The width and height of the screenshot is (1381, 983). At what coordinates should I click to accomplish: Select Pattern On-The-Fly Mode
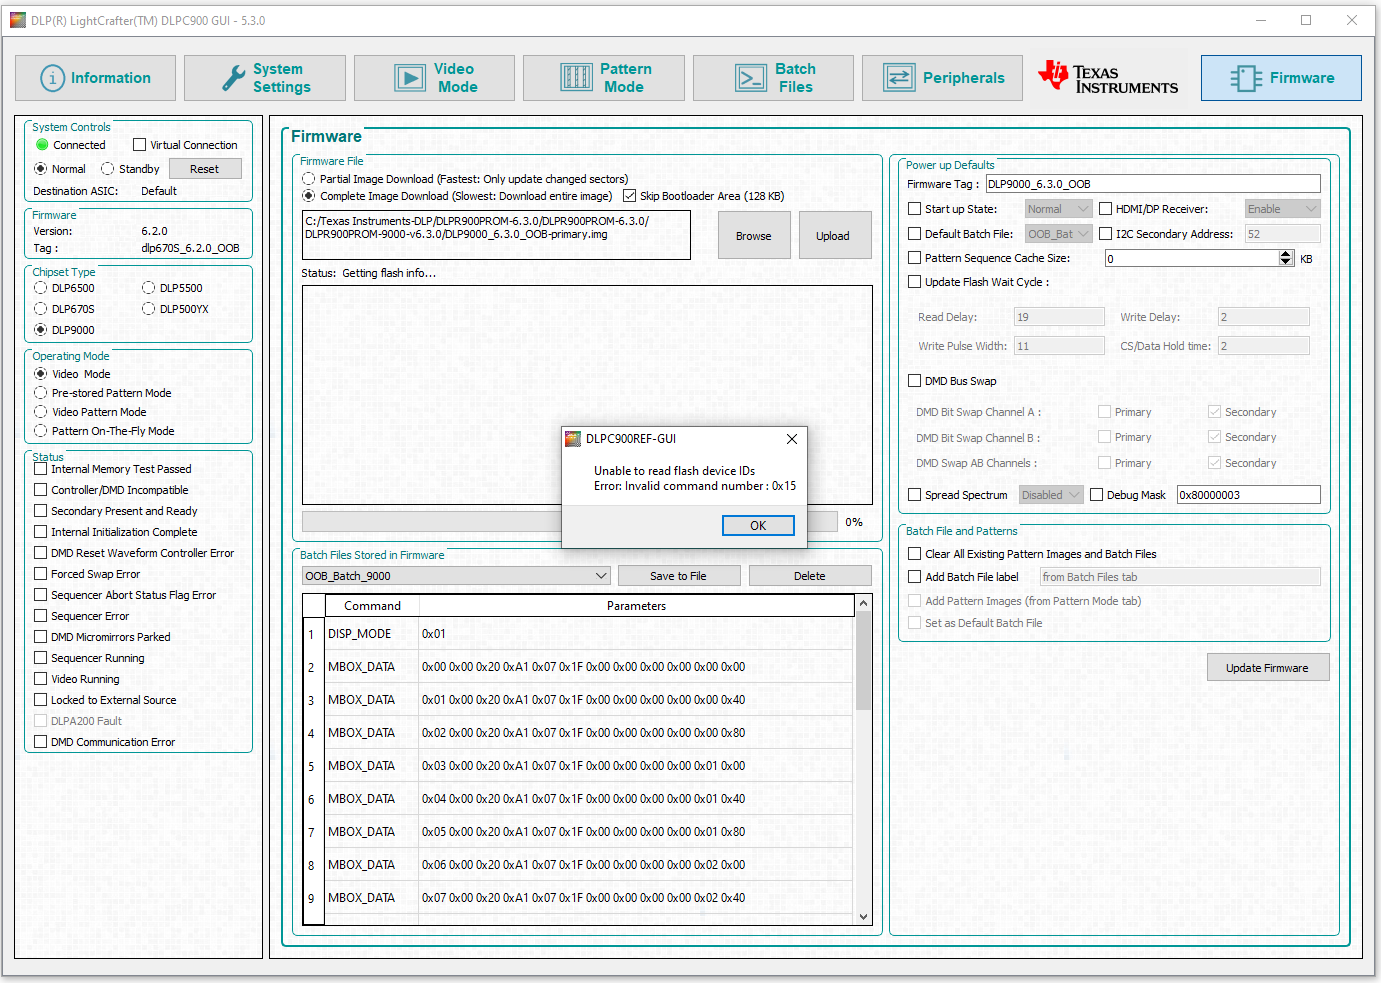pos(41,431)
